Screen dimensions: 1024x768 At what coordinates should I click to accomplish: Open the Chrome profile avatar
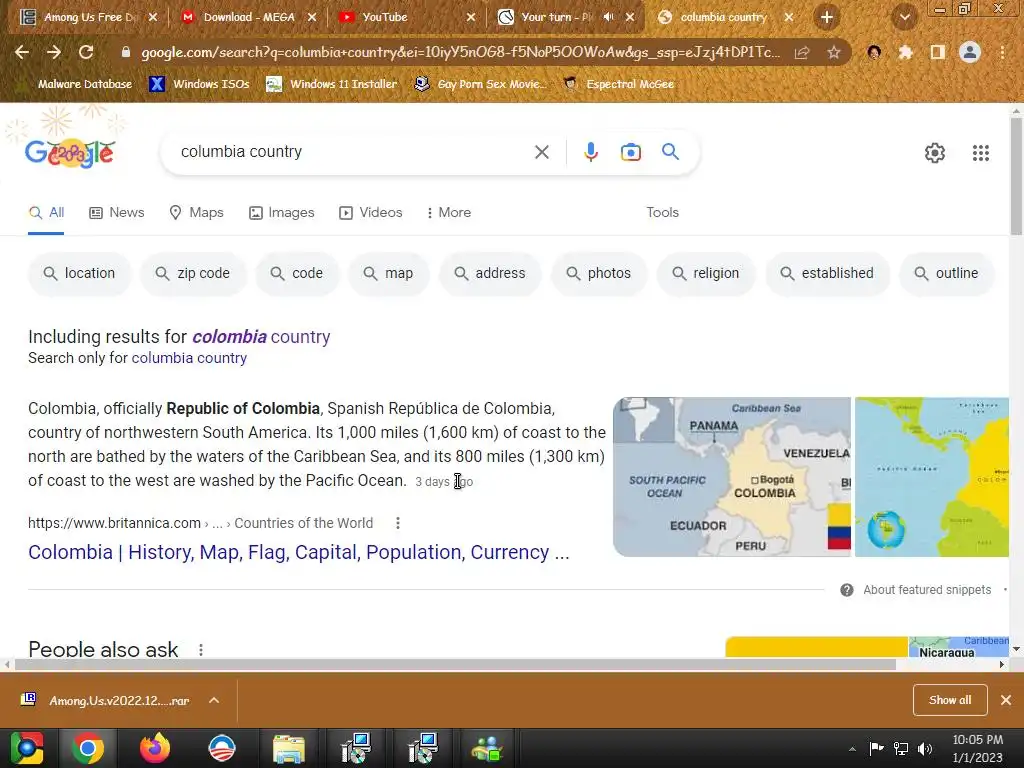point(970,52)
